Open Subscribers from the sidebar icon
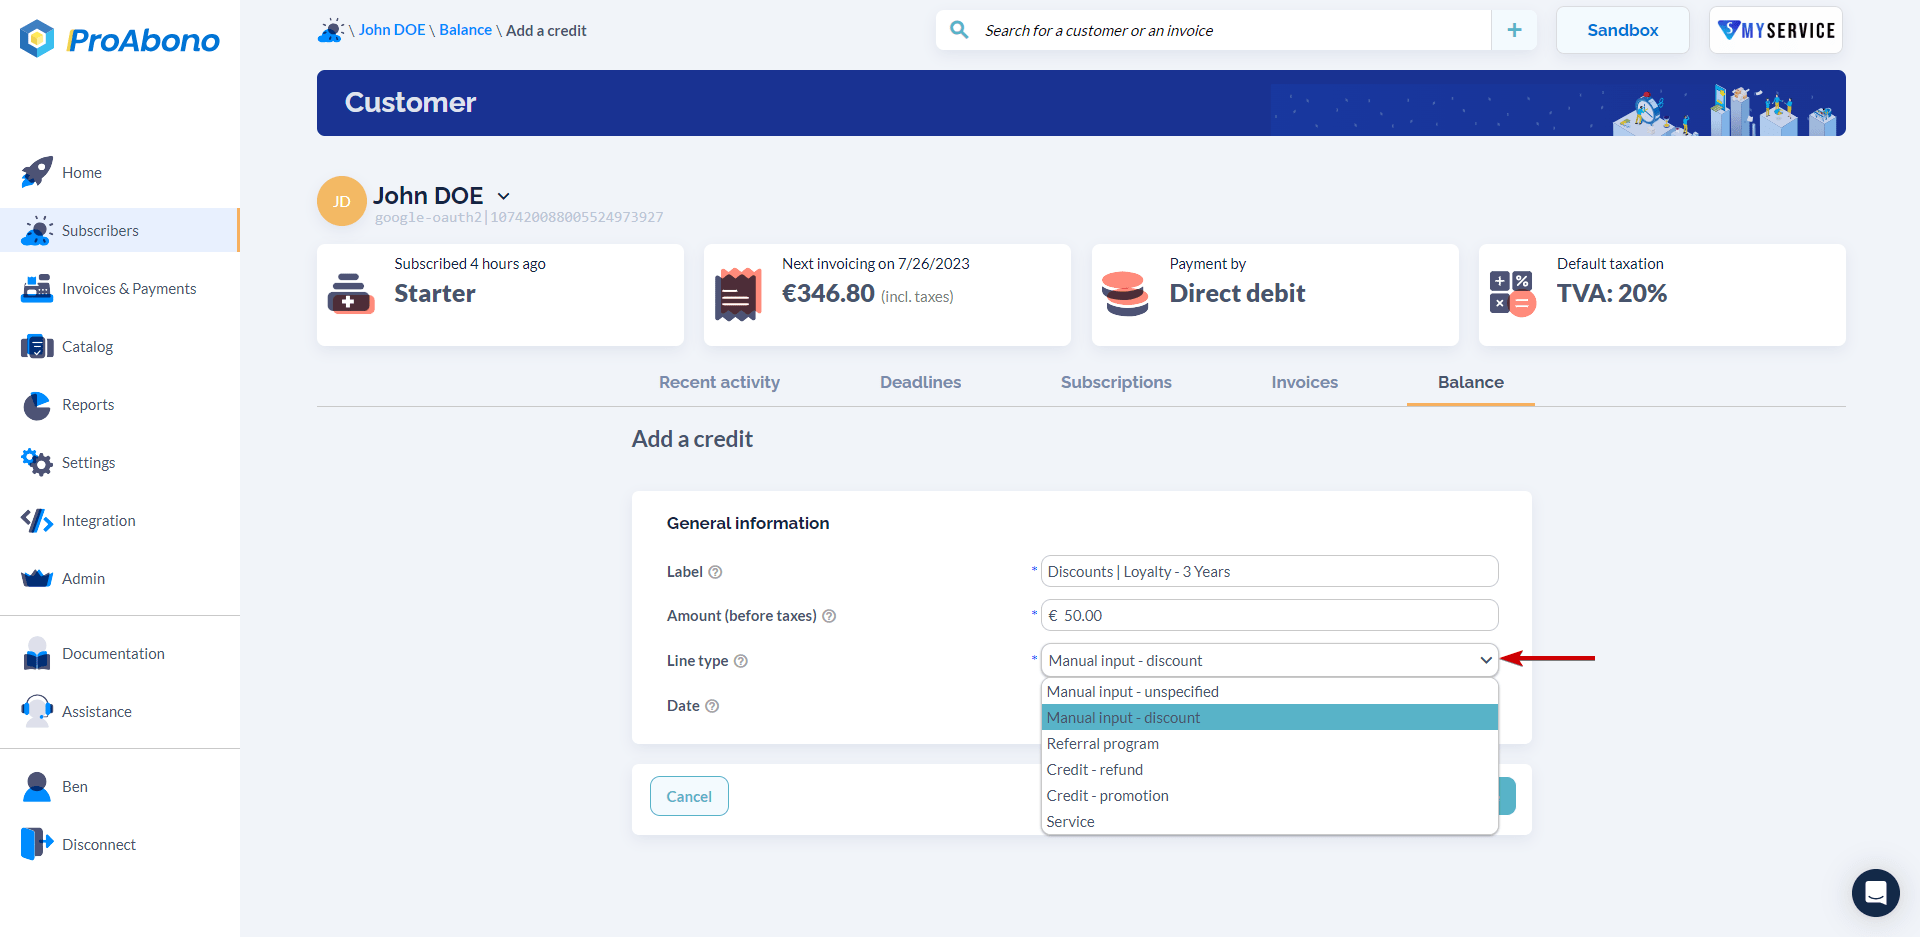 pyautogui.click(x=38, y=230)
